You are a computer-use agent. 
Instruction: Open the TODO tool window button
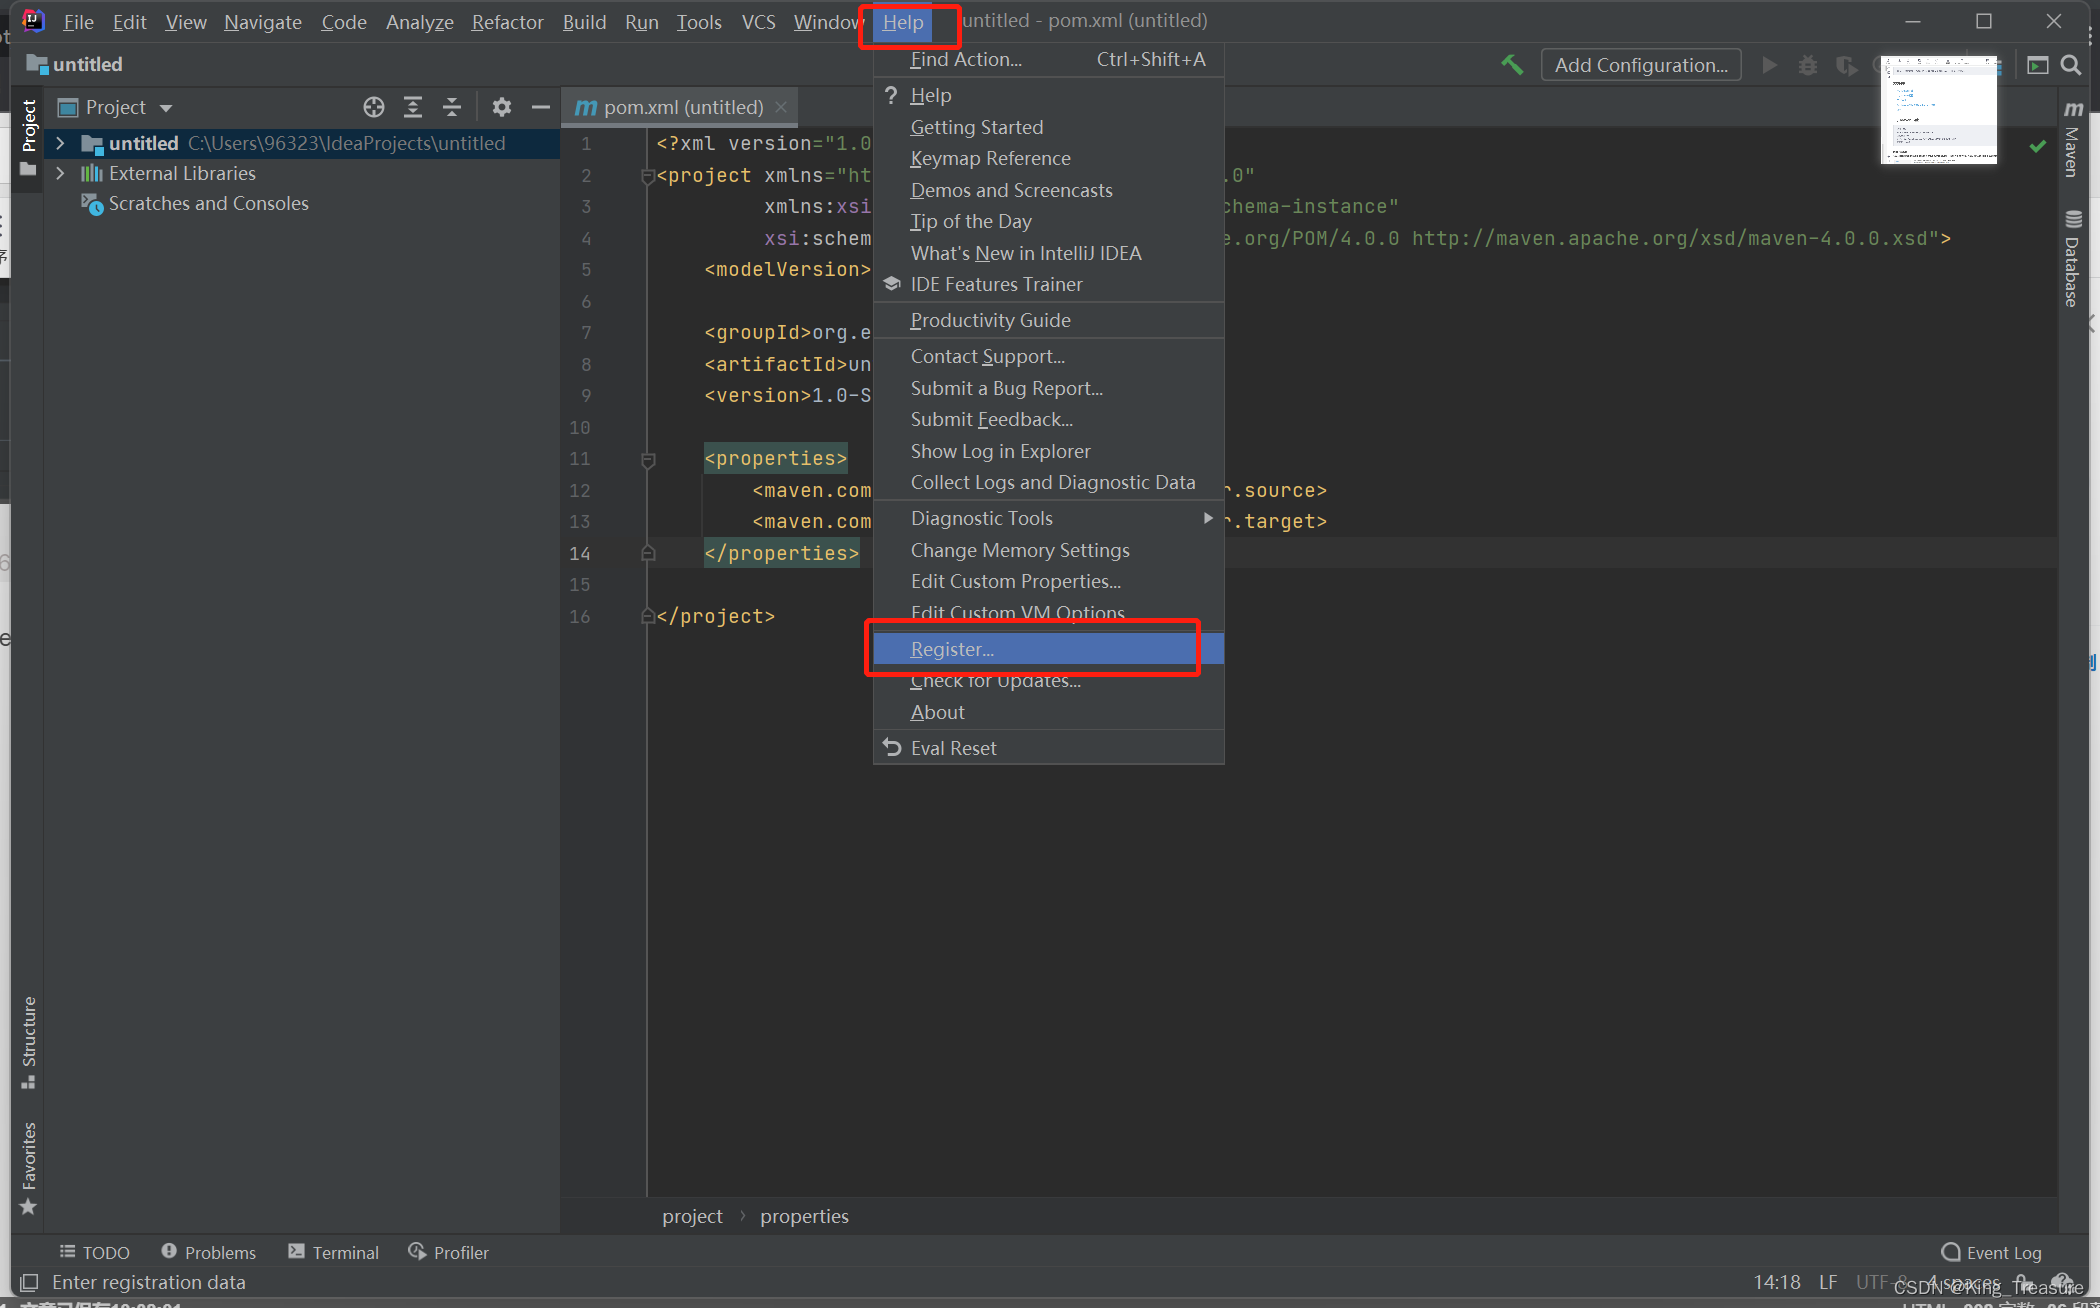coord(95,1252)
